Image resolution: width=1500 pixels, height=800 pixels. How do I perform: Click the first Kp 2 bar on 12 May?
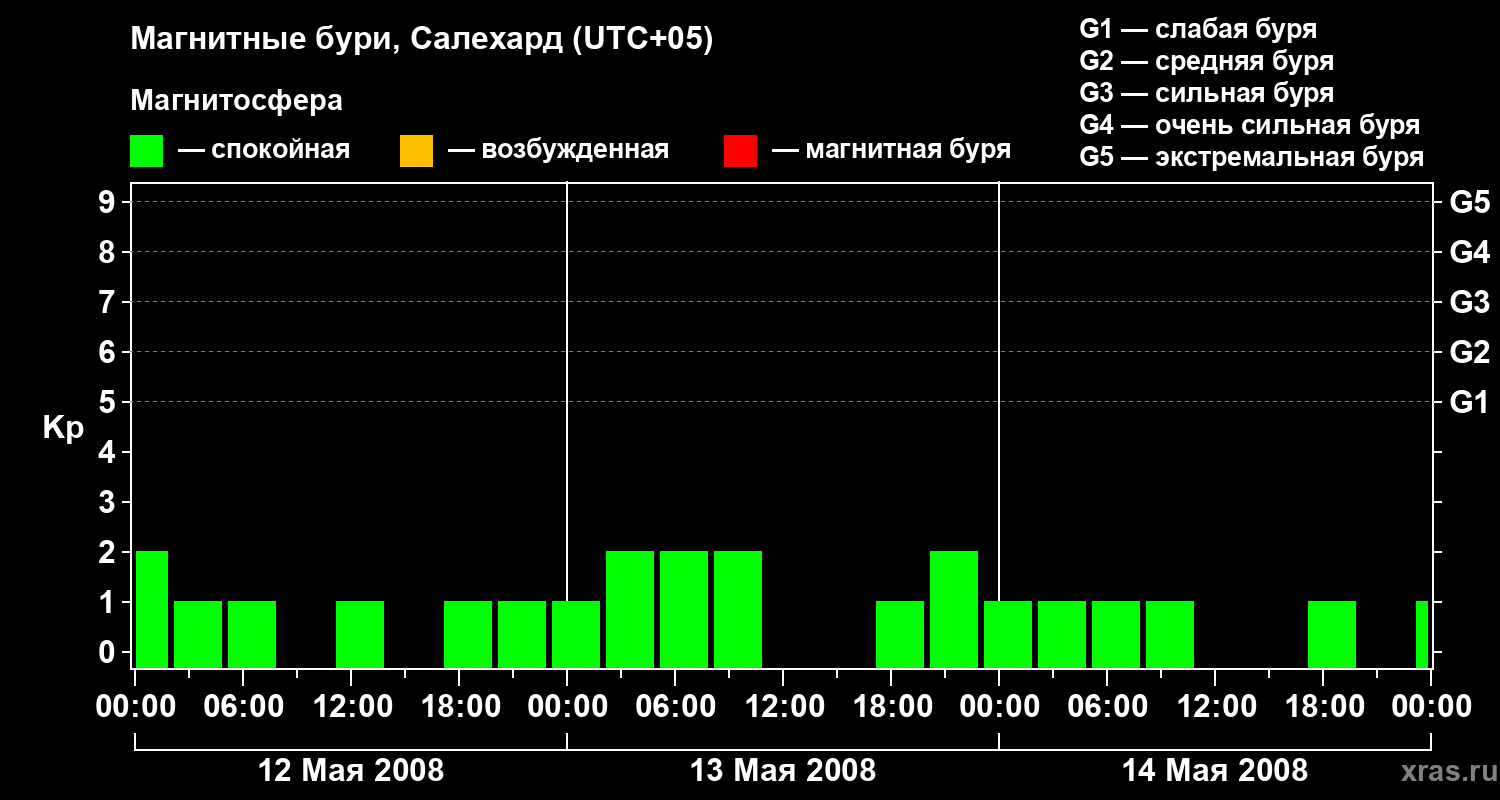point(152,609)
